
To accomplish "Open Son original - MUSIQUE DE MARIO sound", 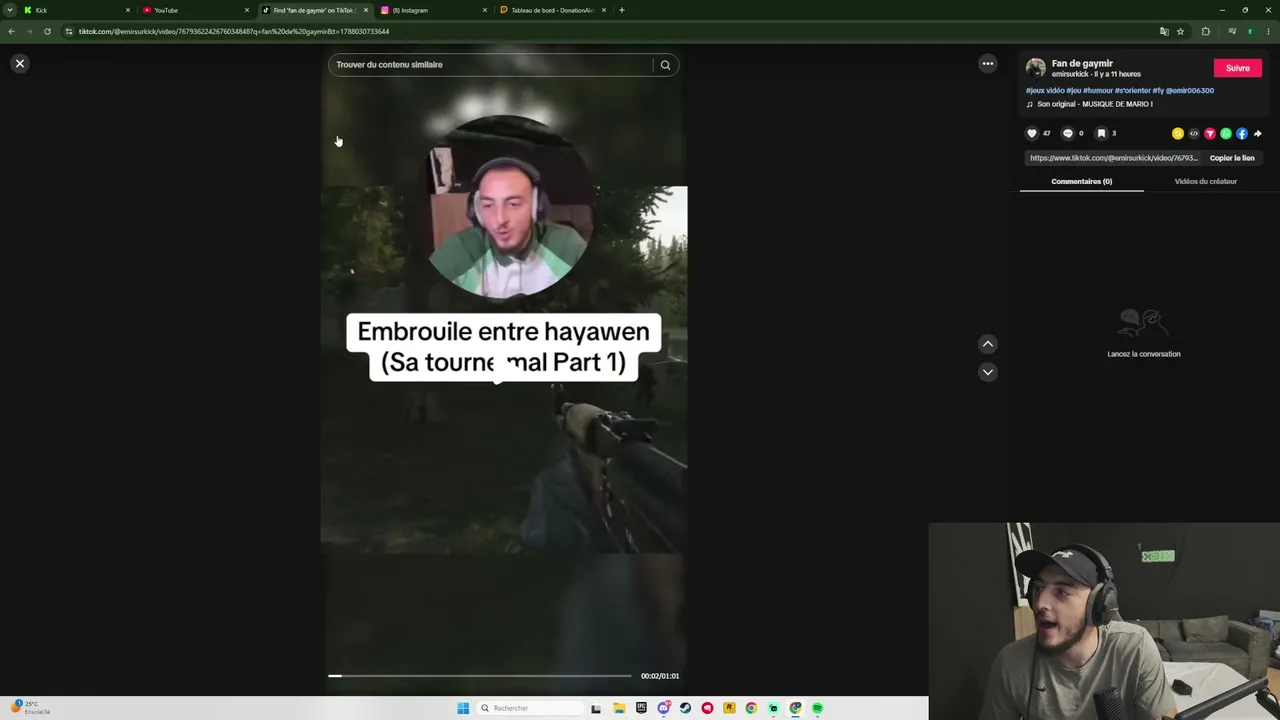I will (1095, 104).
